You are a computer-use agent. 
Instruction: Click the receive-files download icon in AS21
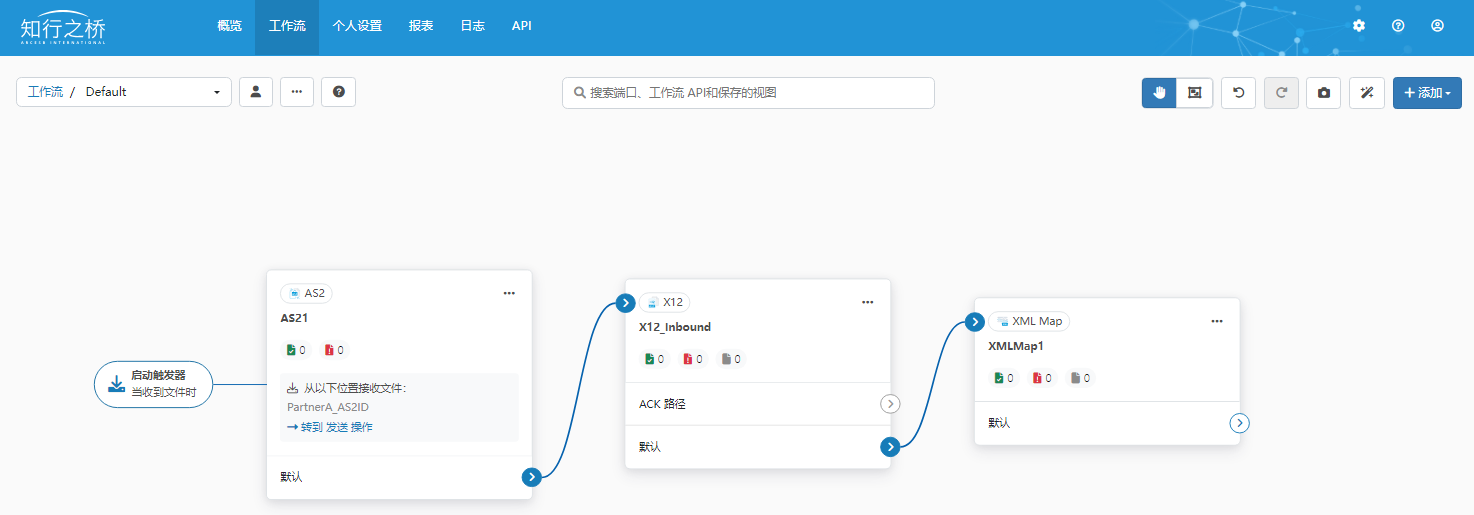(x=293, y=388)
